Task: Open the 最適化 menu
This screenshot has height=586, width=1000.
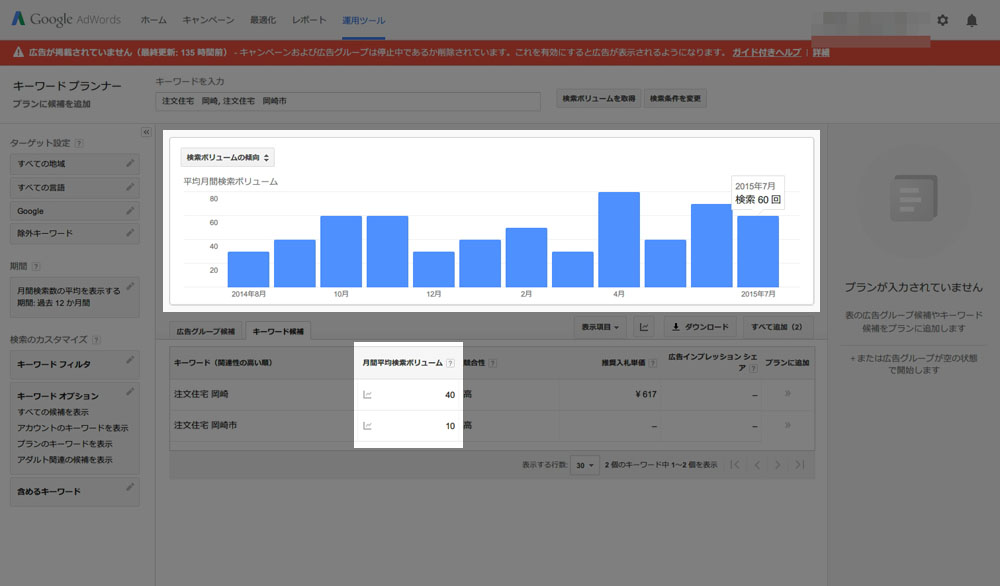Action: pos(263,20)
